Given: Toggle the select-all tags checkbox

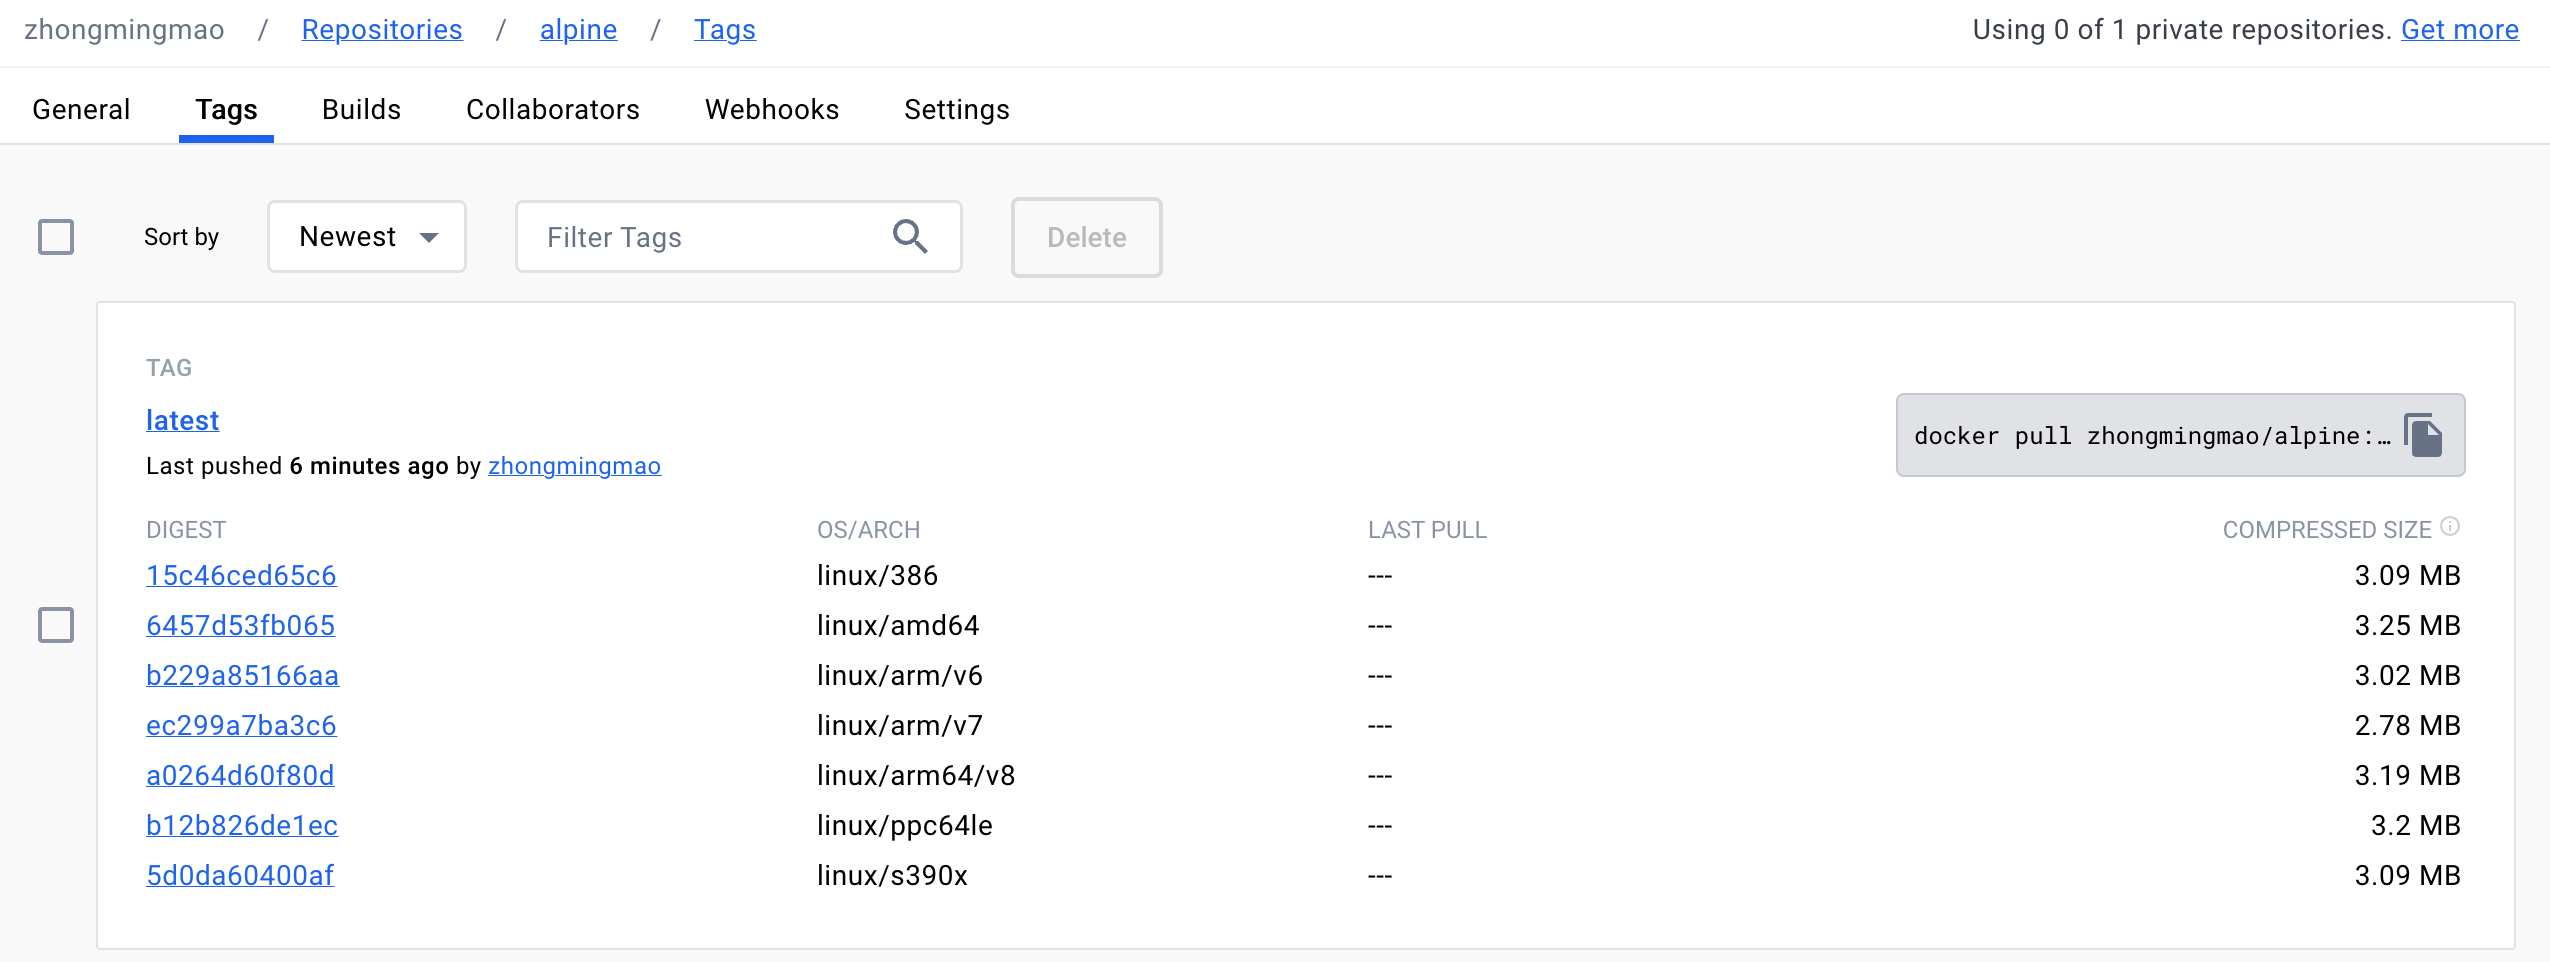Looking at the screenshot, I should click(x=56, y=237).
